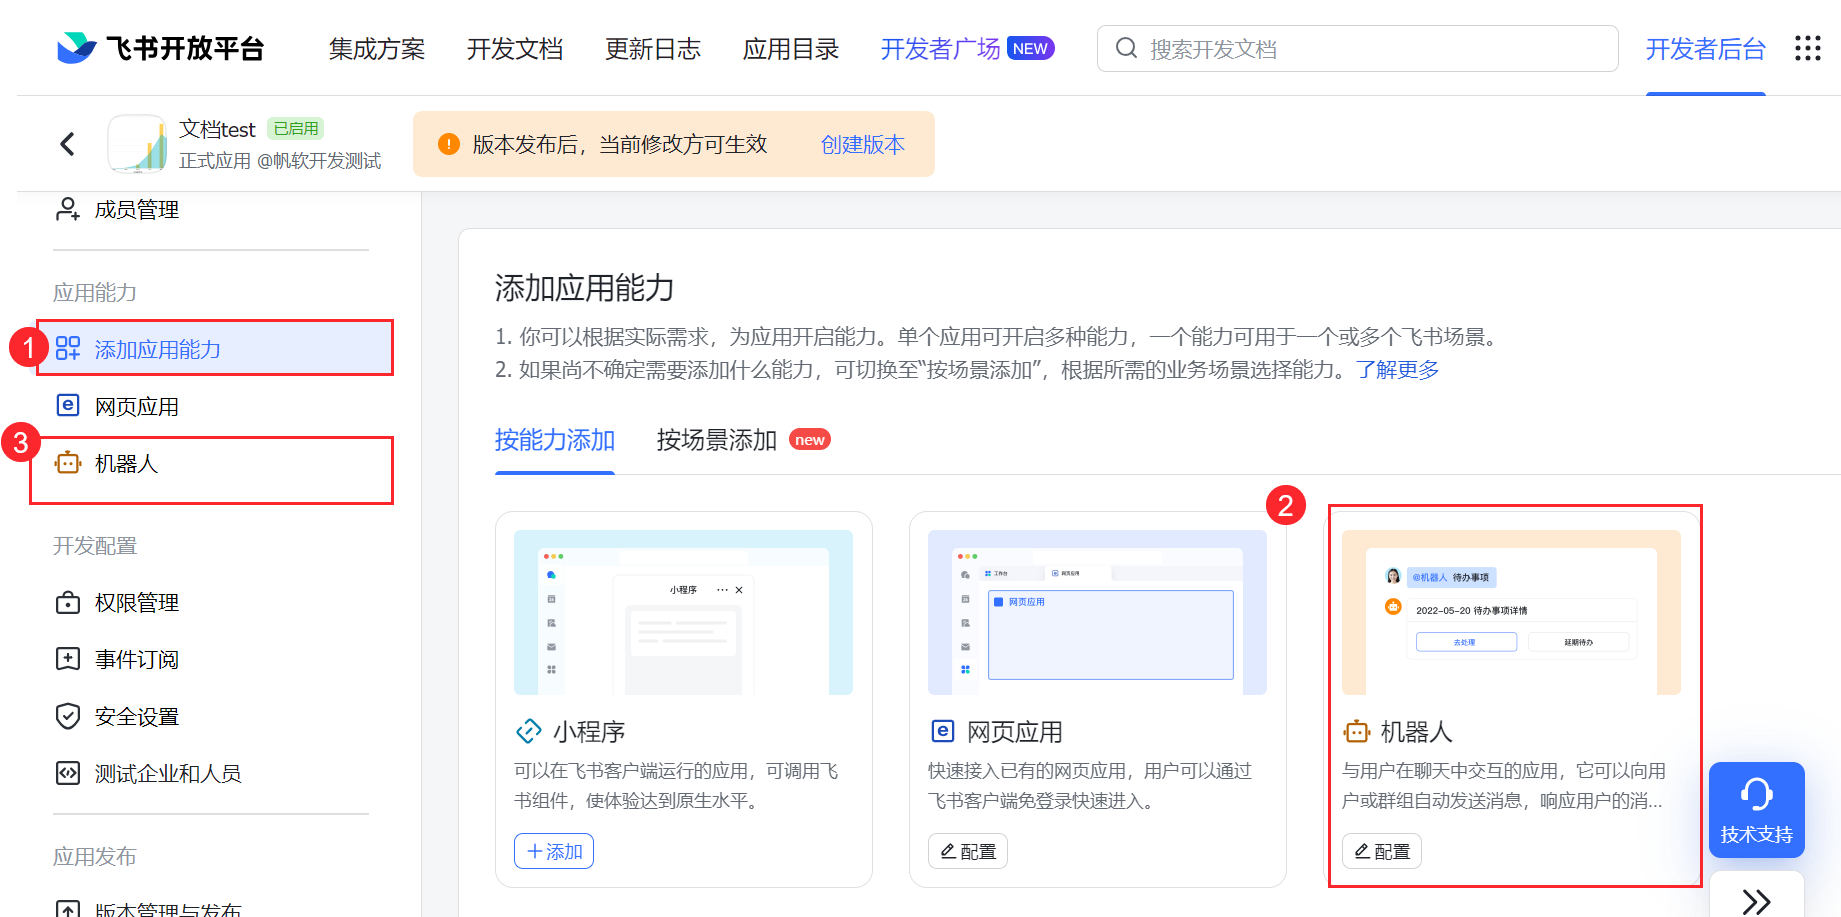The height and width of the screenshot is (917, 1841).
Task: Focus the 搜索开发文档 search field
Action: pyautogui.click(x=1357, y=49)
